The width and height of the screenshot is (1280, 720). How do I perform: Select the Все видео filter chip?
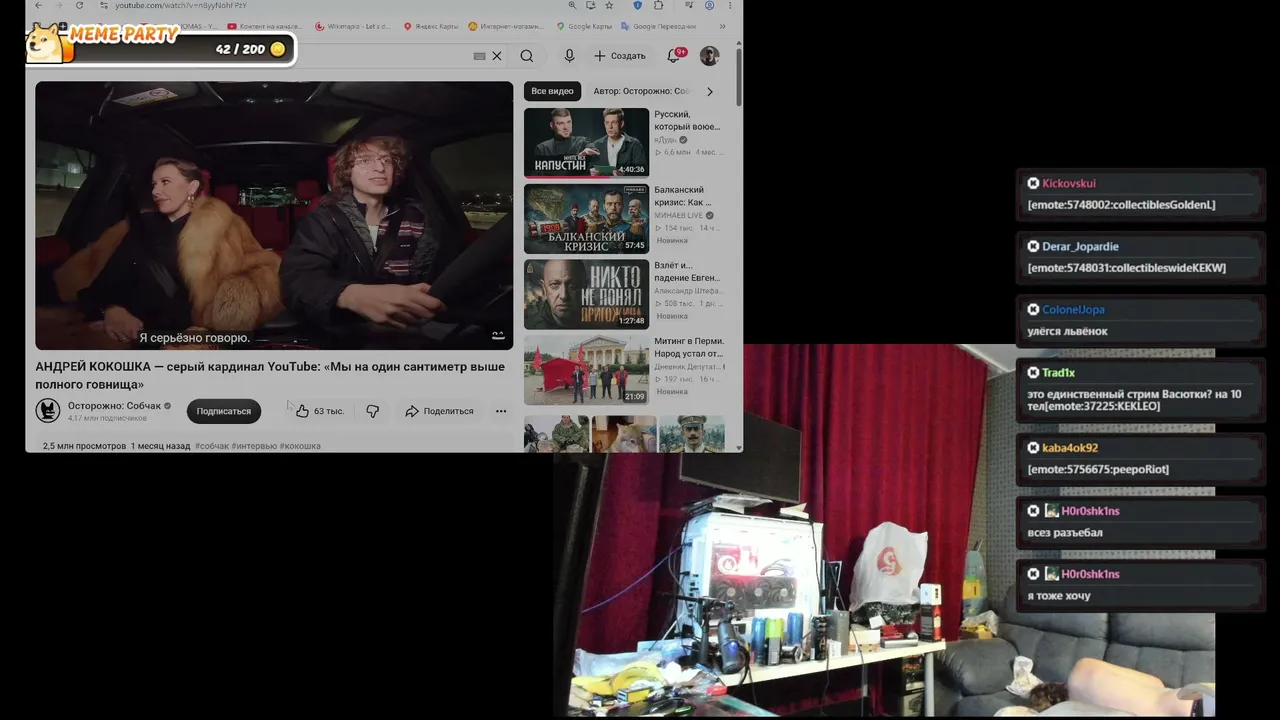552,91
